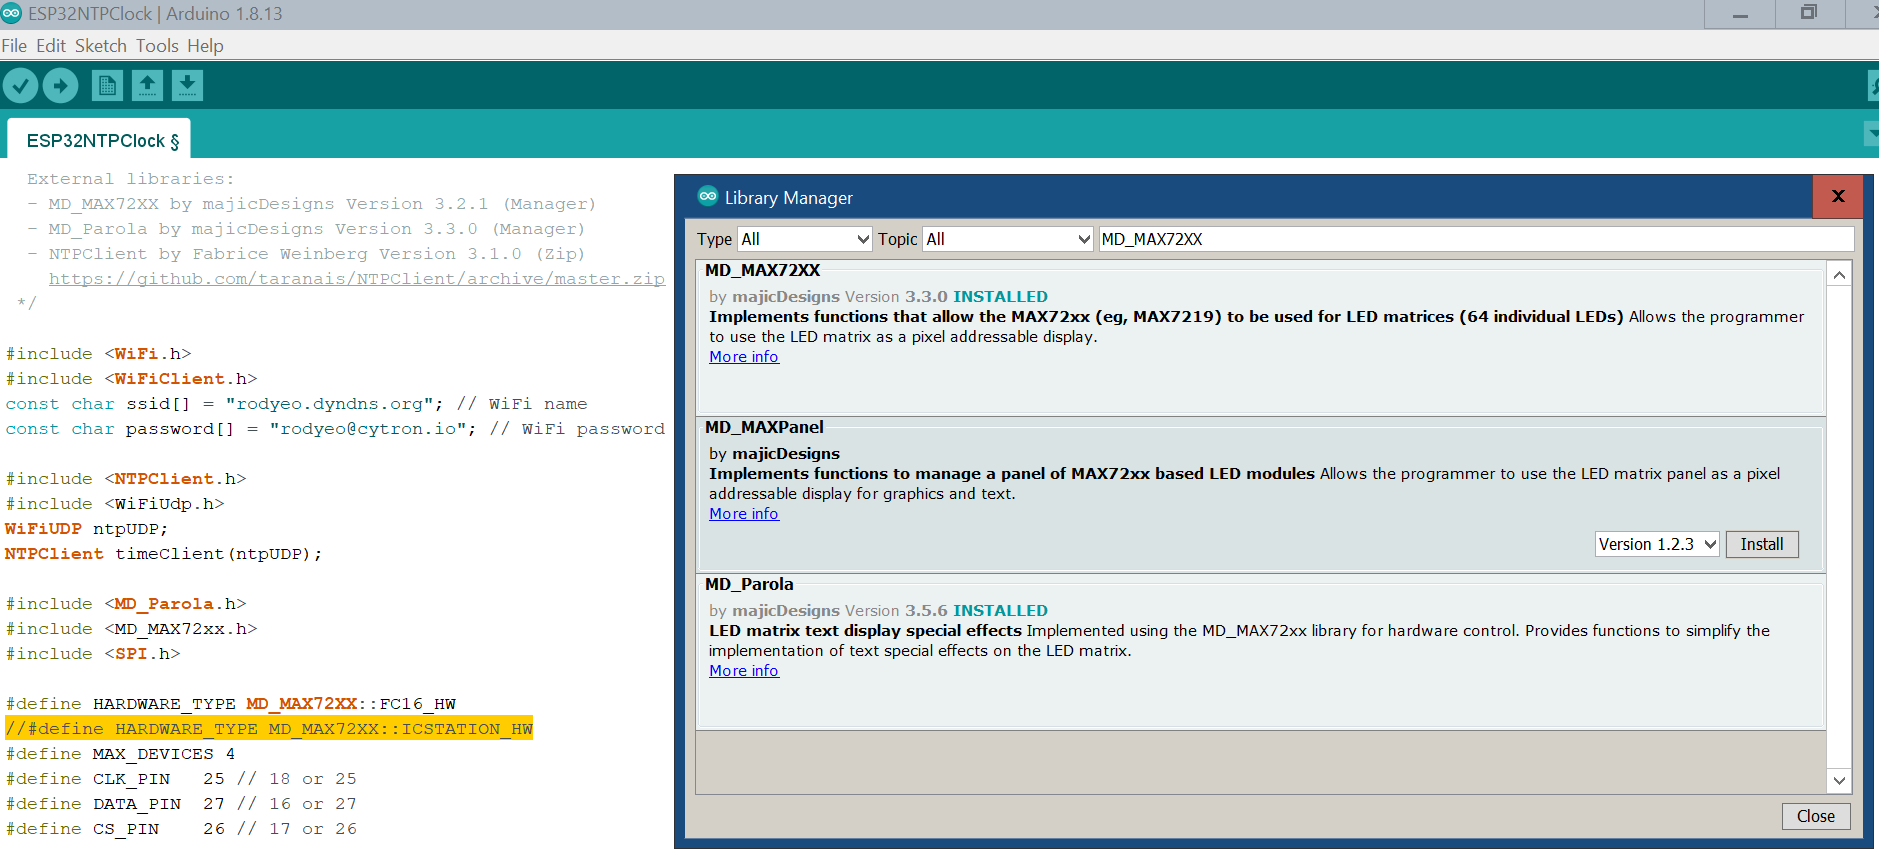Open the File menu
The width and height of the screenshot is (1879, 857).
click(14, 46)
